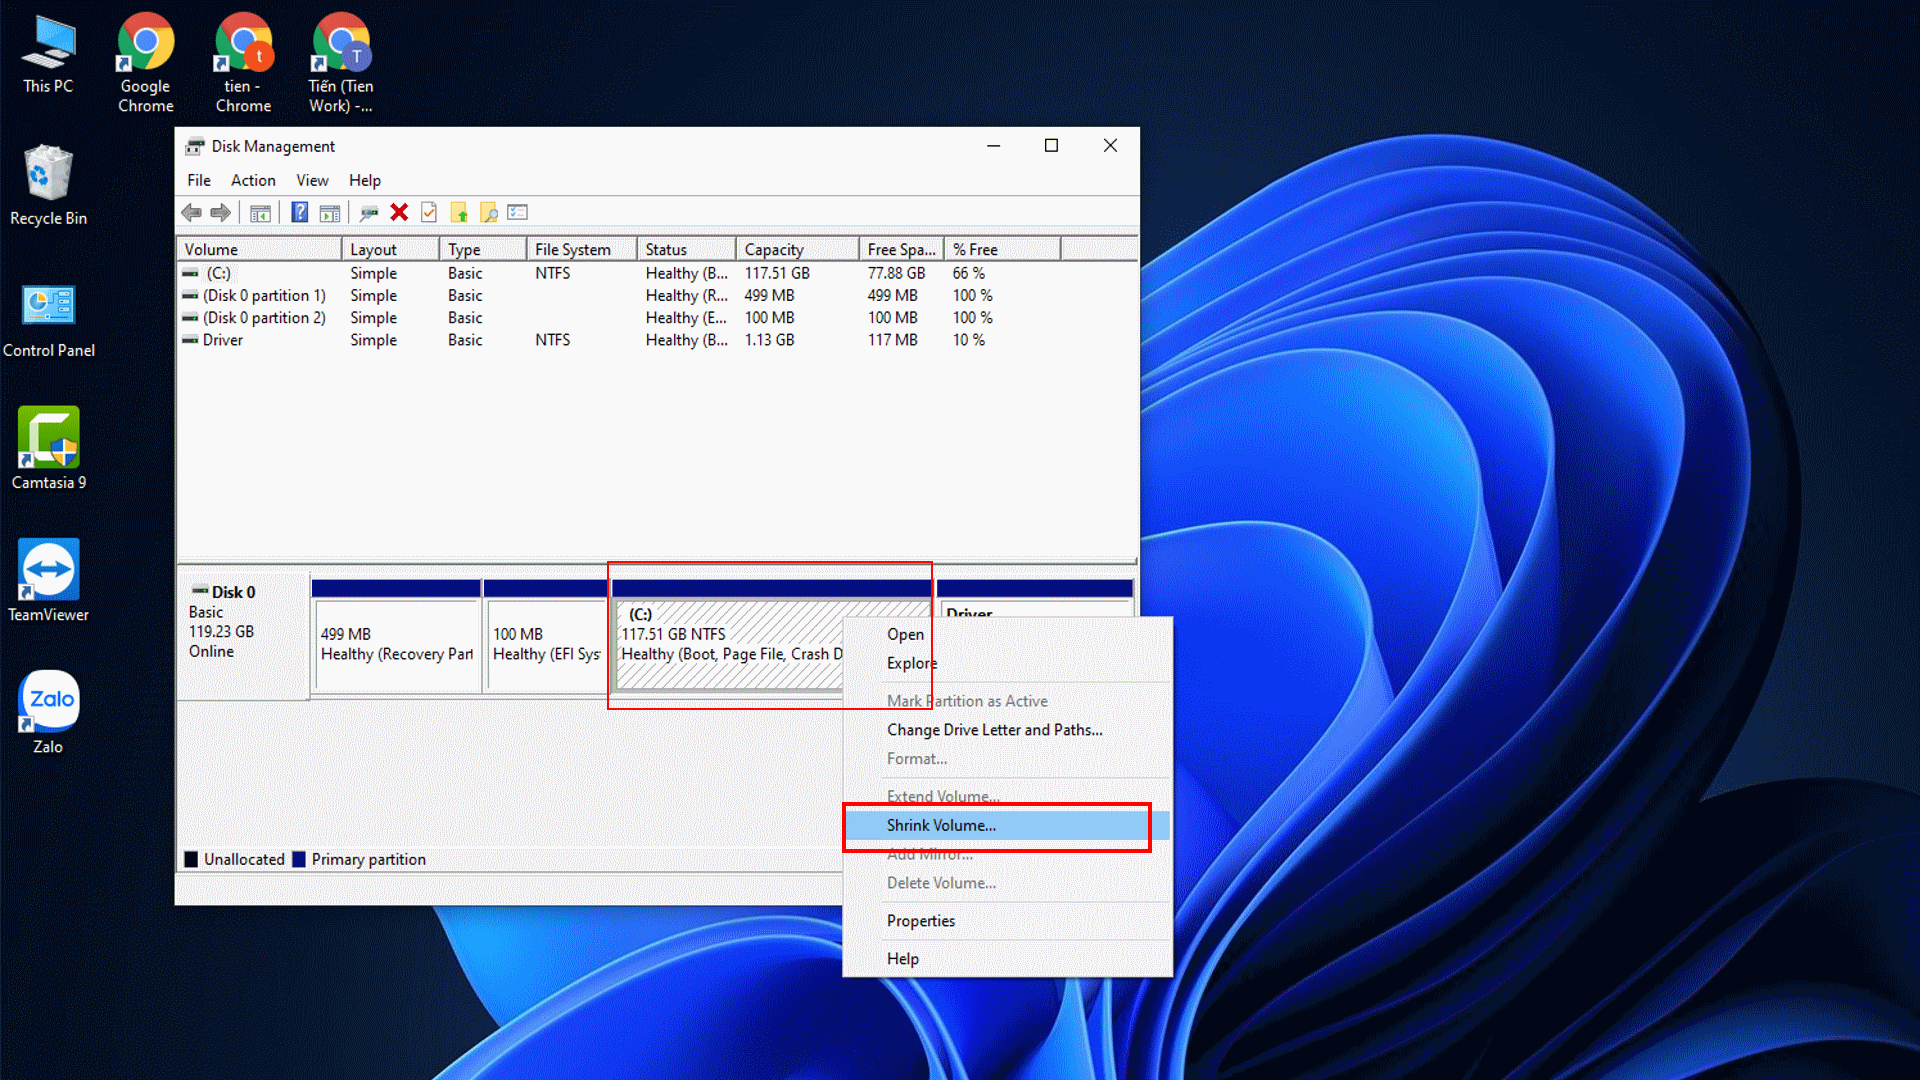This screenshot has height=1080, width=1920.
Task: Click the Connect/Rescan disk toolbar icon
Action: (369, 212)
